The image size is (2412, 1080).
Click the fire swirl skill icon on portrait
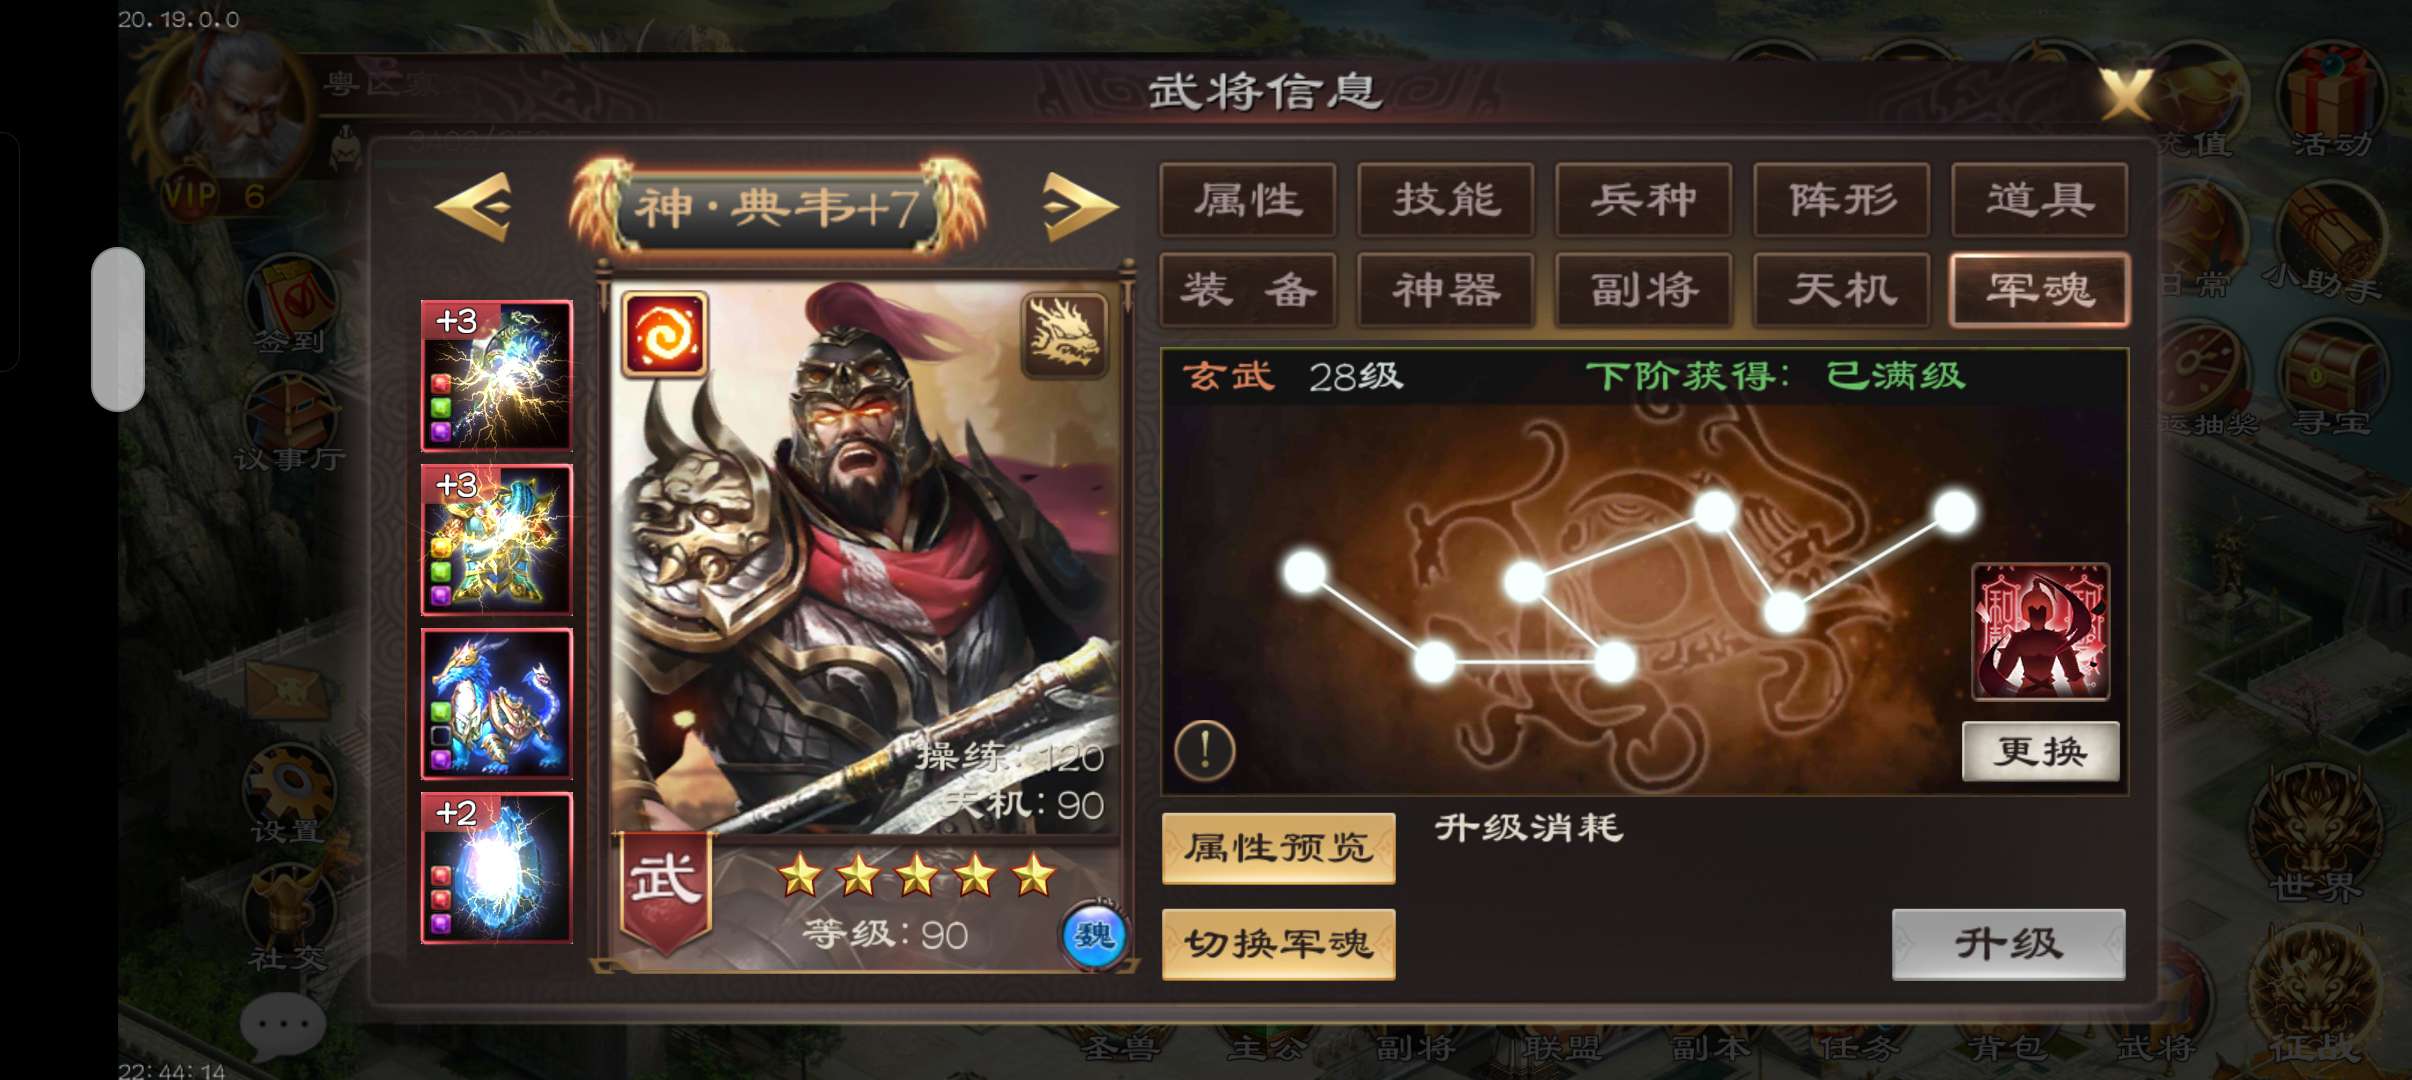coord(664,335)
